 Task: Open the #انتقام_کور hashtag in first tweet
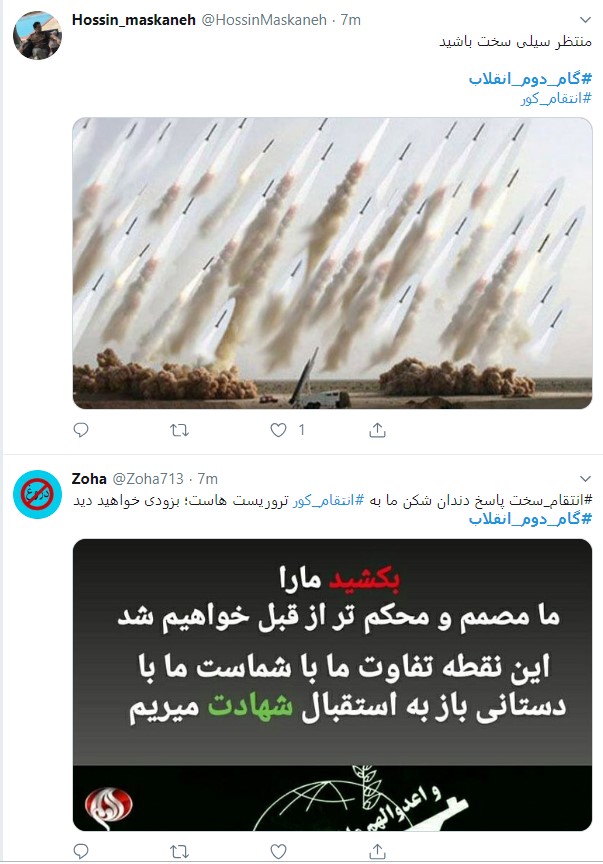point(556,99)
